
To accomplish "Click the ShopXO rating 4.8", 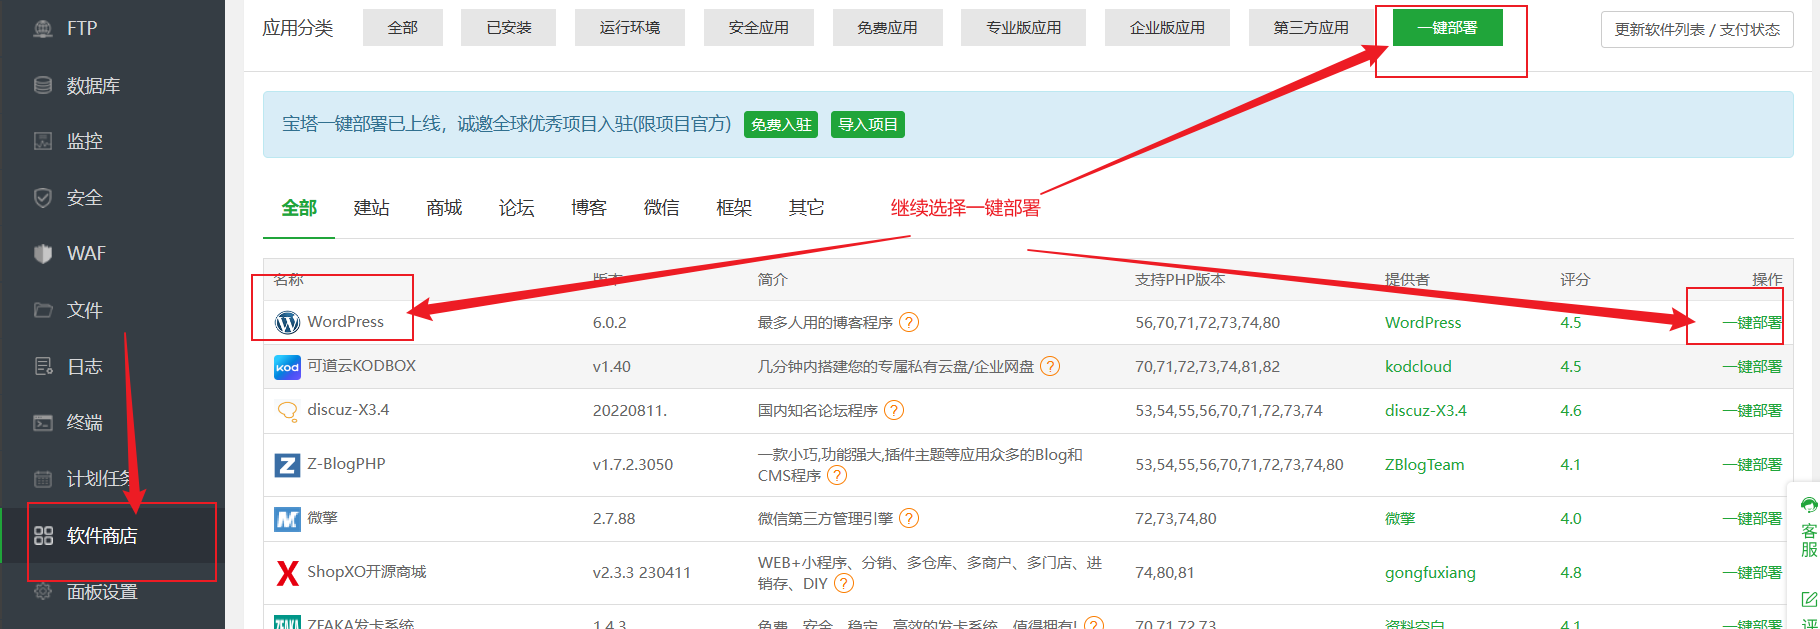I will [x=1571, y=573].
